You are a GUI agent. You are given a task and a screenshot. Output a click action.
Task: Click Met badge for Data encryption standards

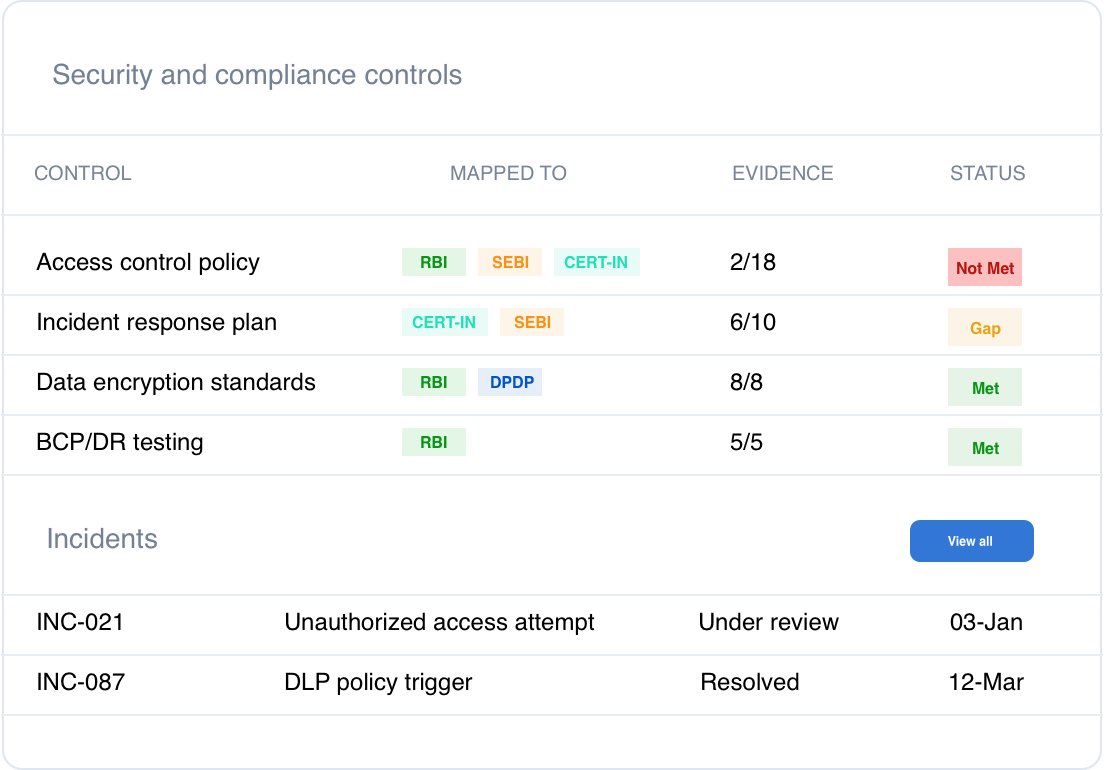984,388
